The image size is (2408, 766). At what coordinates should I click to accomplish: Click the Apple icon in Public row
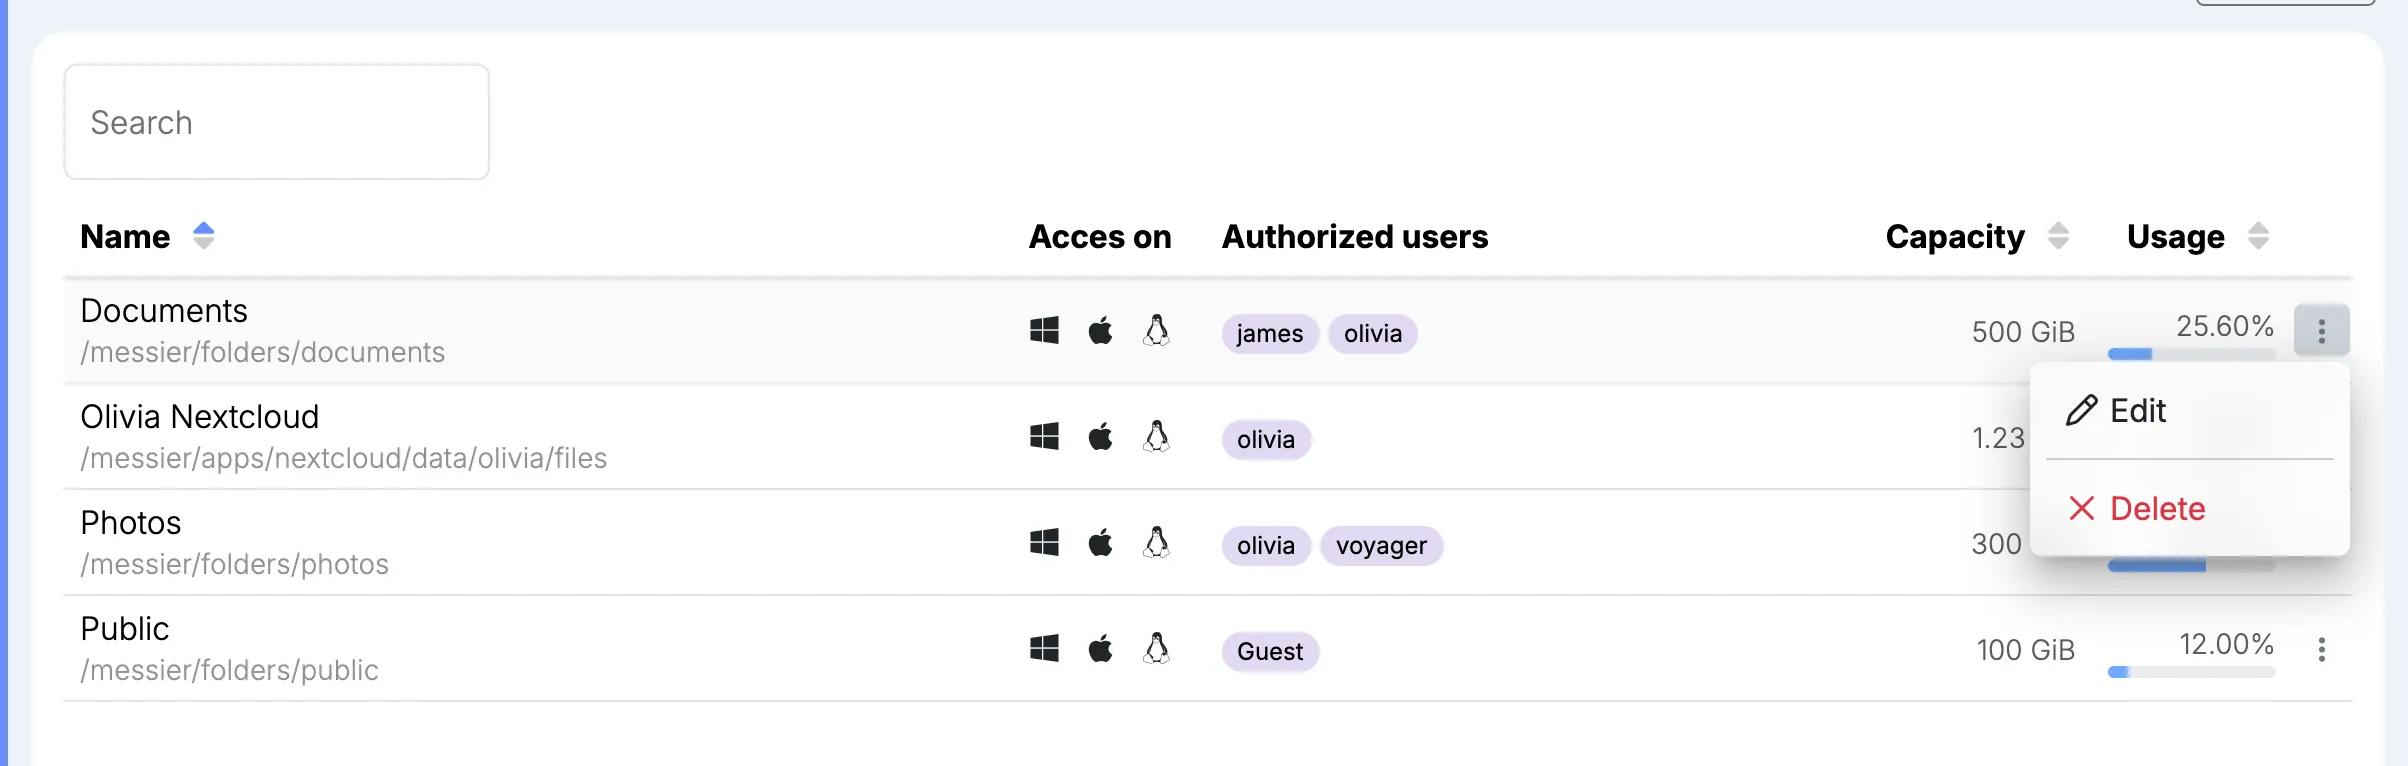1100,649
